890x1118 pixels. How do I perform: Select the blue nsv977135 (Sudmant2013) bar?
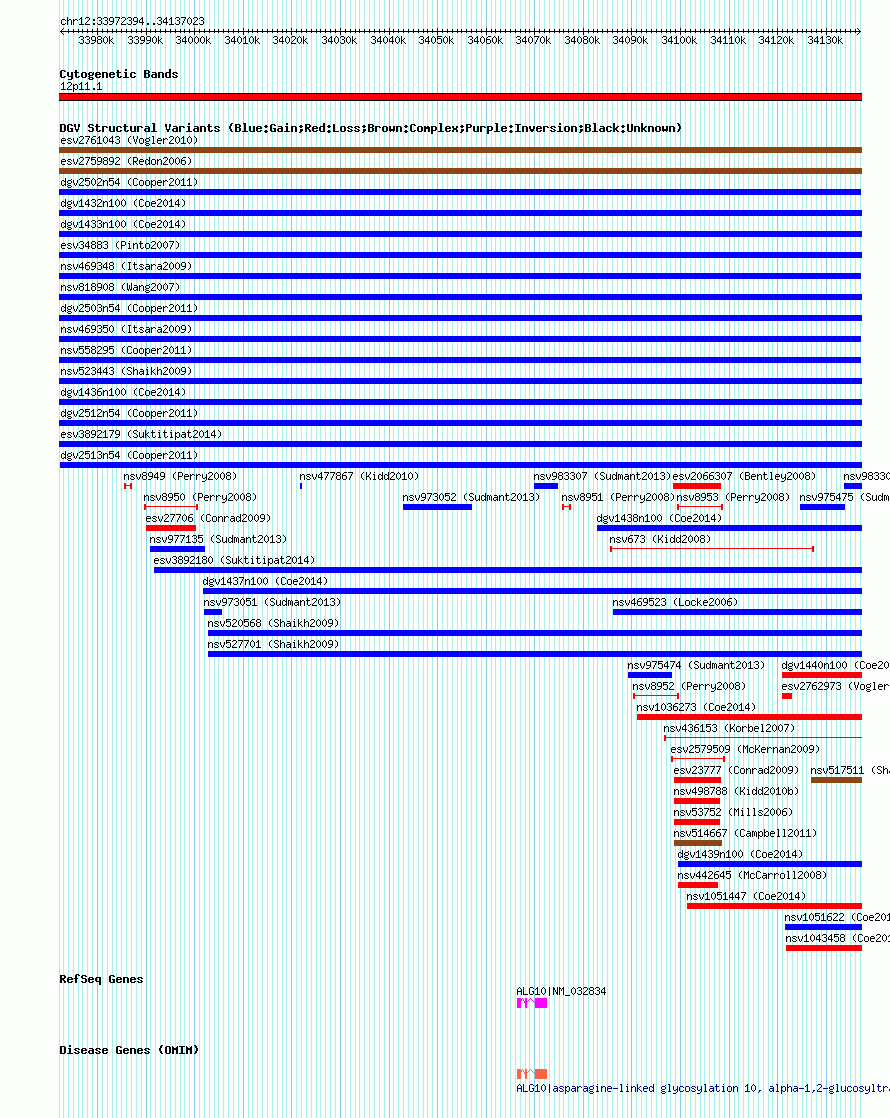click(x=178, y=549)
